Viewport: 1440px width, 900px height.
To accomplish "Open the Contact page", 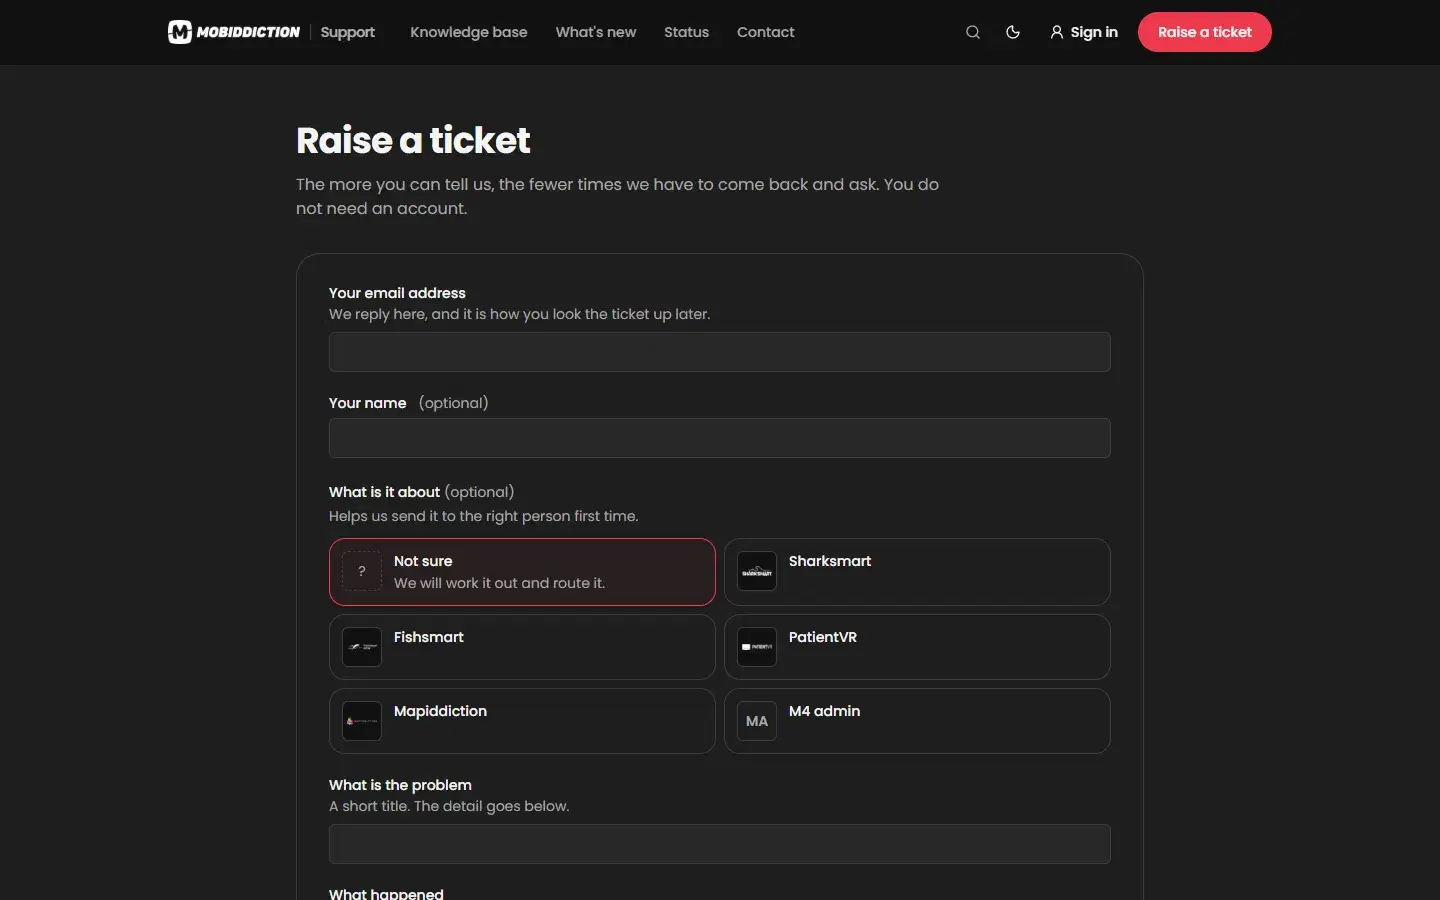I will tap(765, 32).
